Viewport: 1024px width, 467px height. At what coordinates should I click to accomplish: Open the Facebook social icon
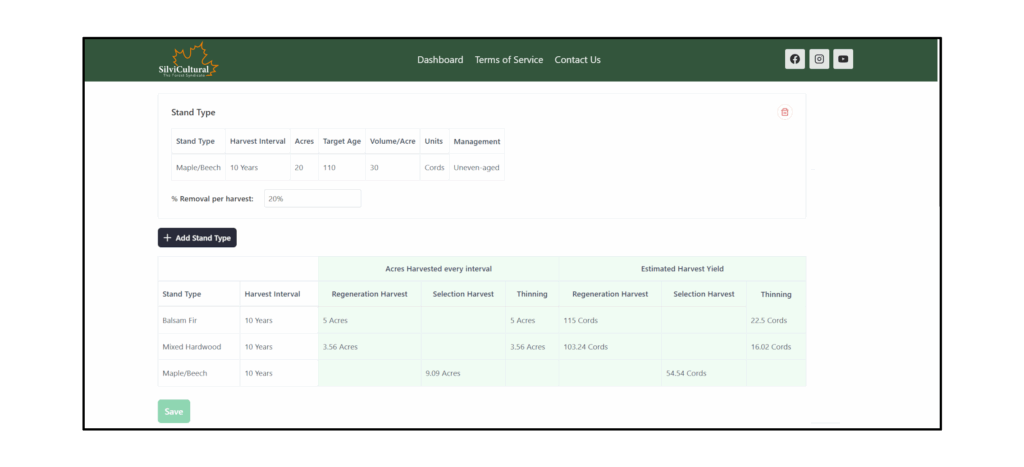click(795, 59)
